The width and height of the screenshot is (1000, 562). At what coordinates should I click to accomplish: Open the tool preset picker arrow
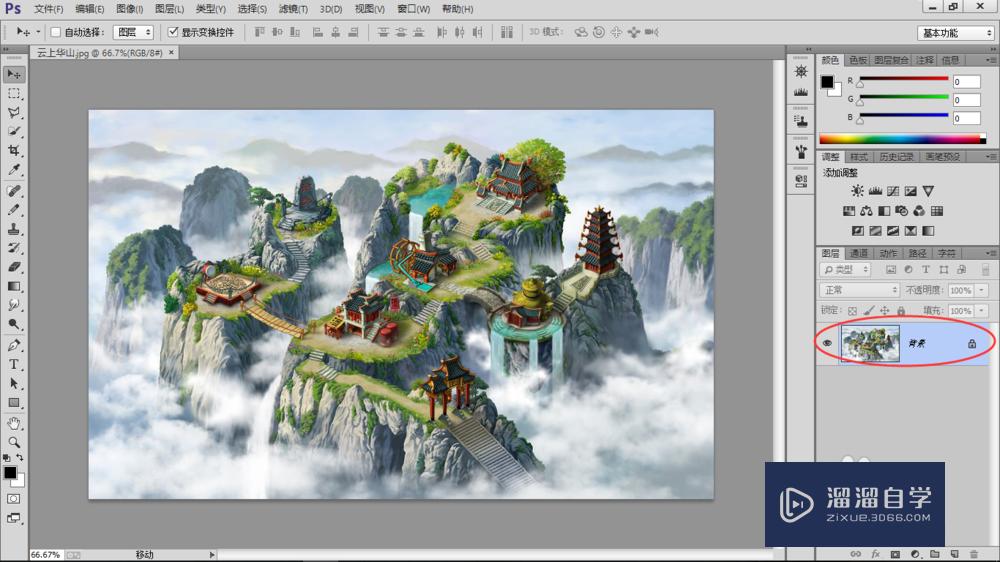coord(38,32)
